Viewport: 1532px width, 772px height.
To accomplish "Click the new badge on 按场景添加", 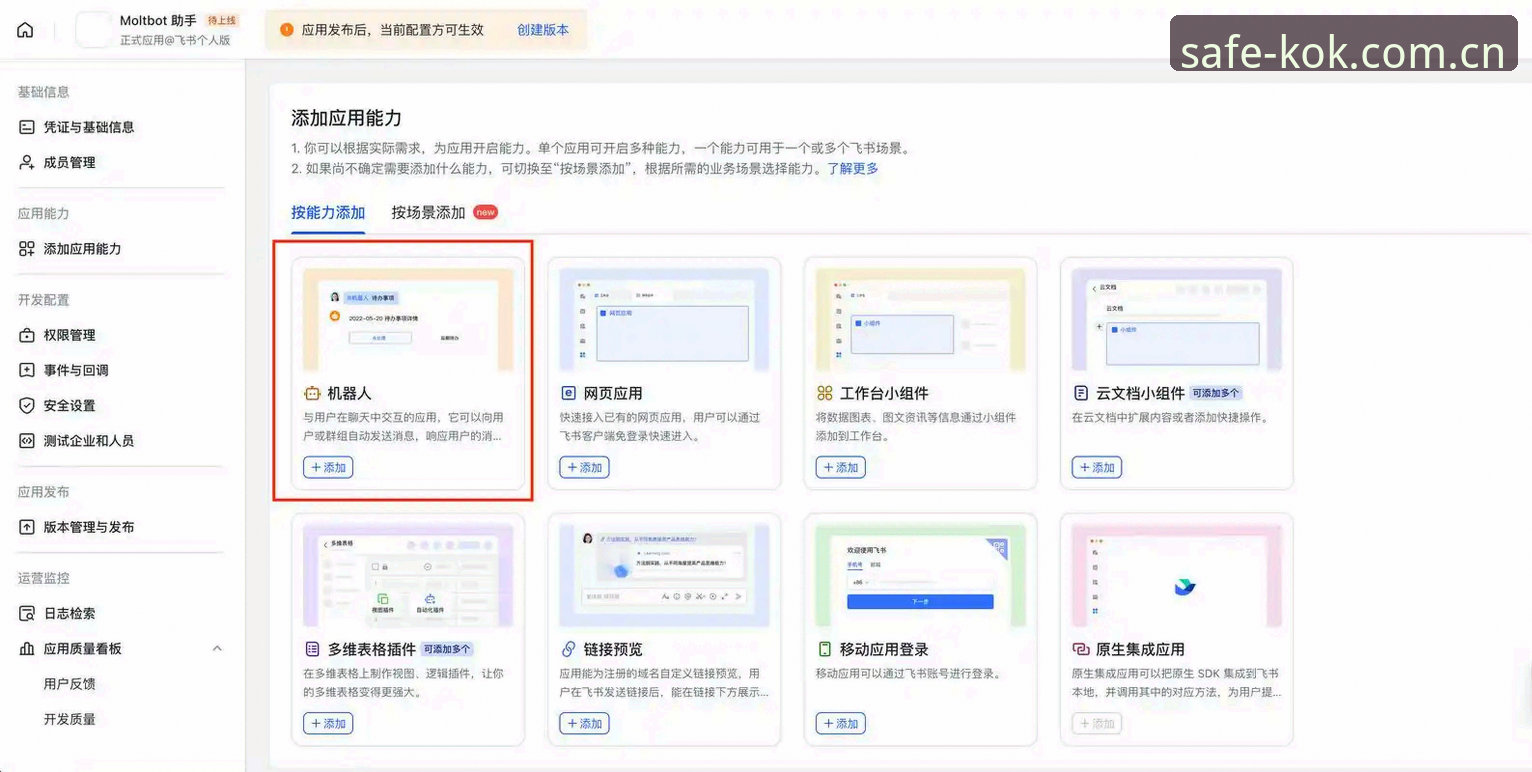I will point(485,212).
